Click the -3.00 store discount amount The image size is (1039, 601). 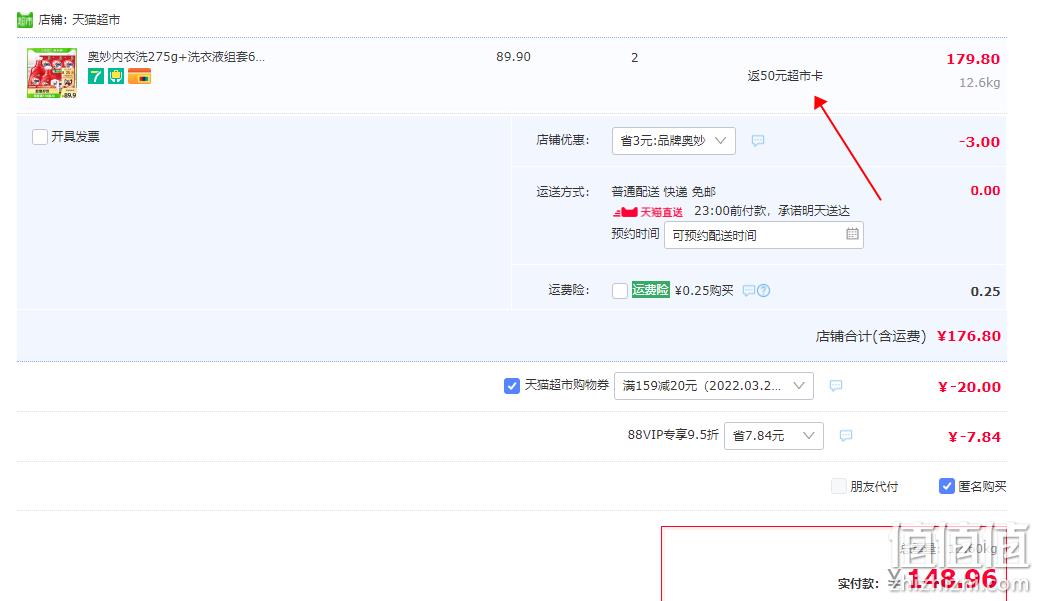pyautogui.click(x=979, y=142)
